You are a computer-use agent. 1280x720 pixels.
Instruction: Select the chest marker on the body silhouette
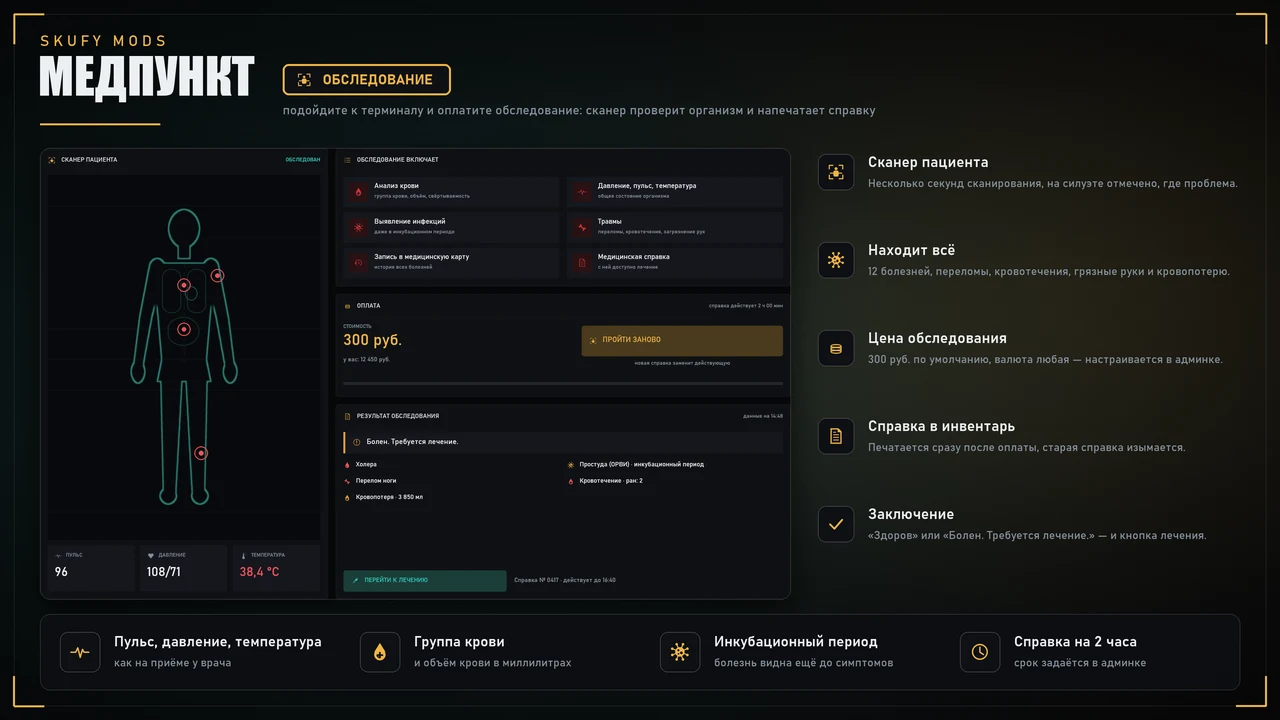tap(184, 286)
